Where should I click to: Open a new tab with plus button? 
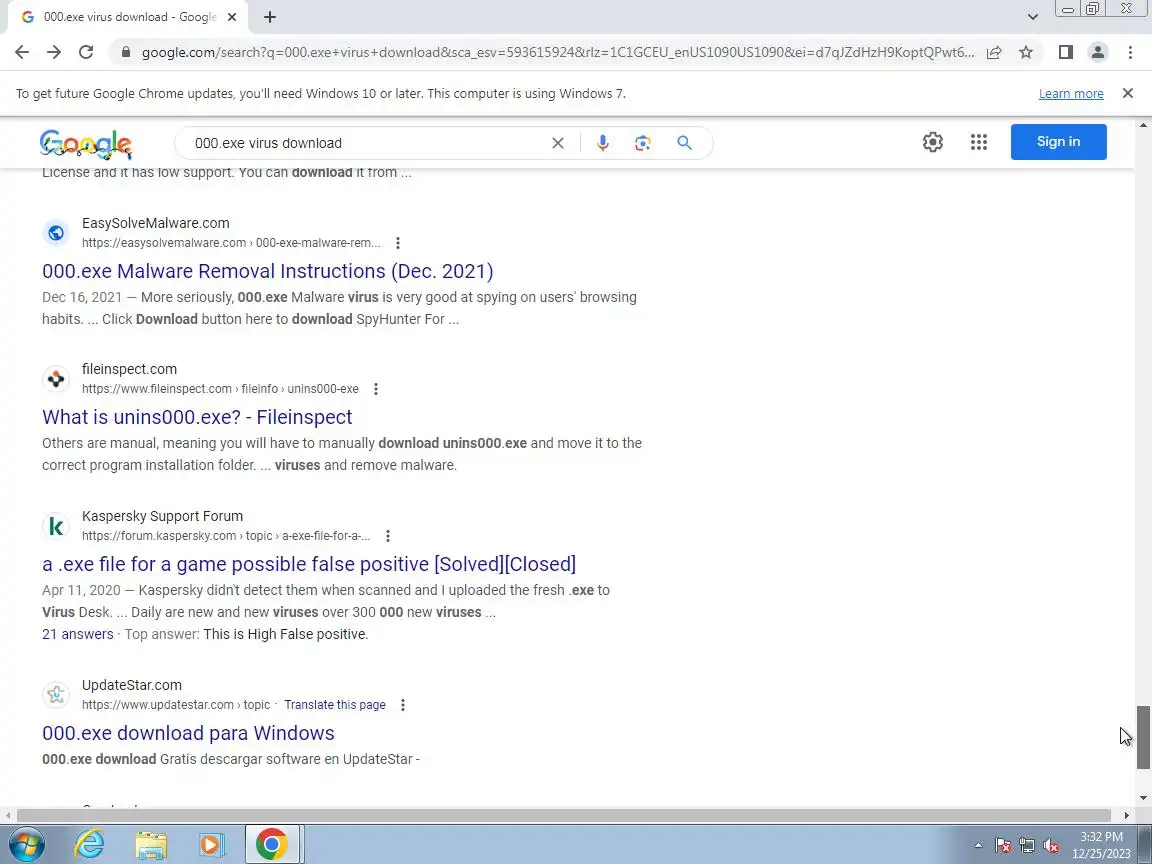tap(270, 17)
